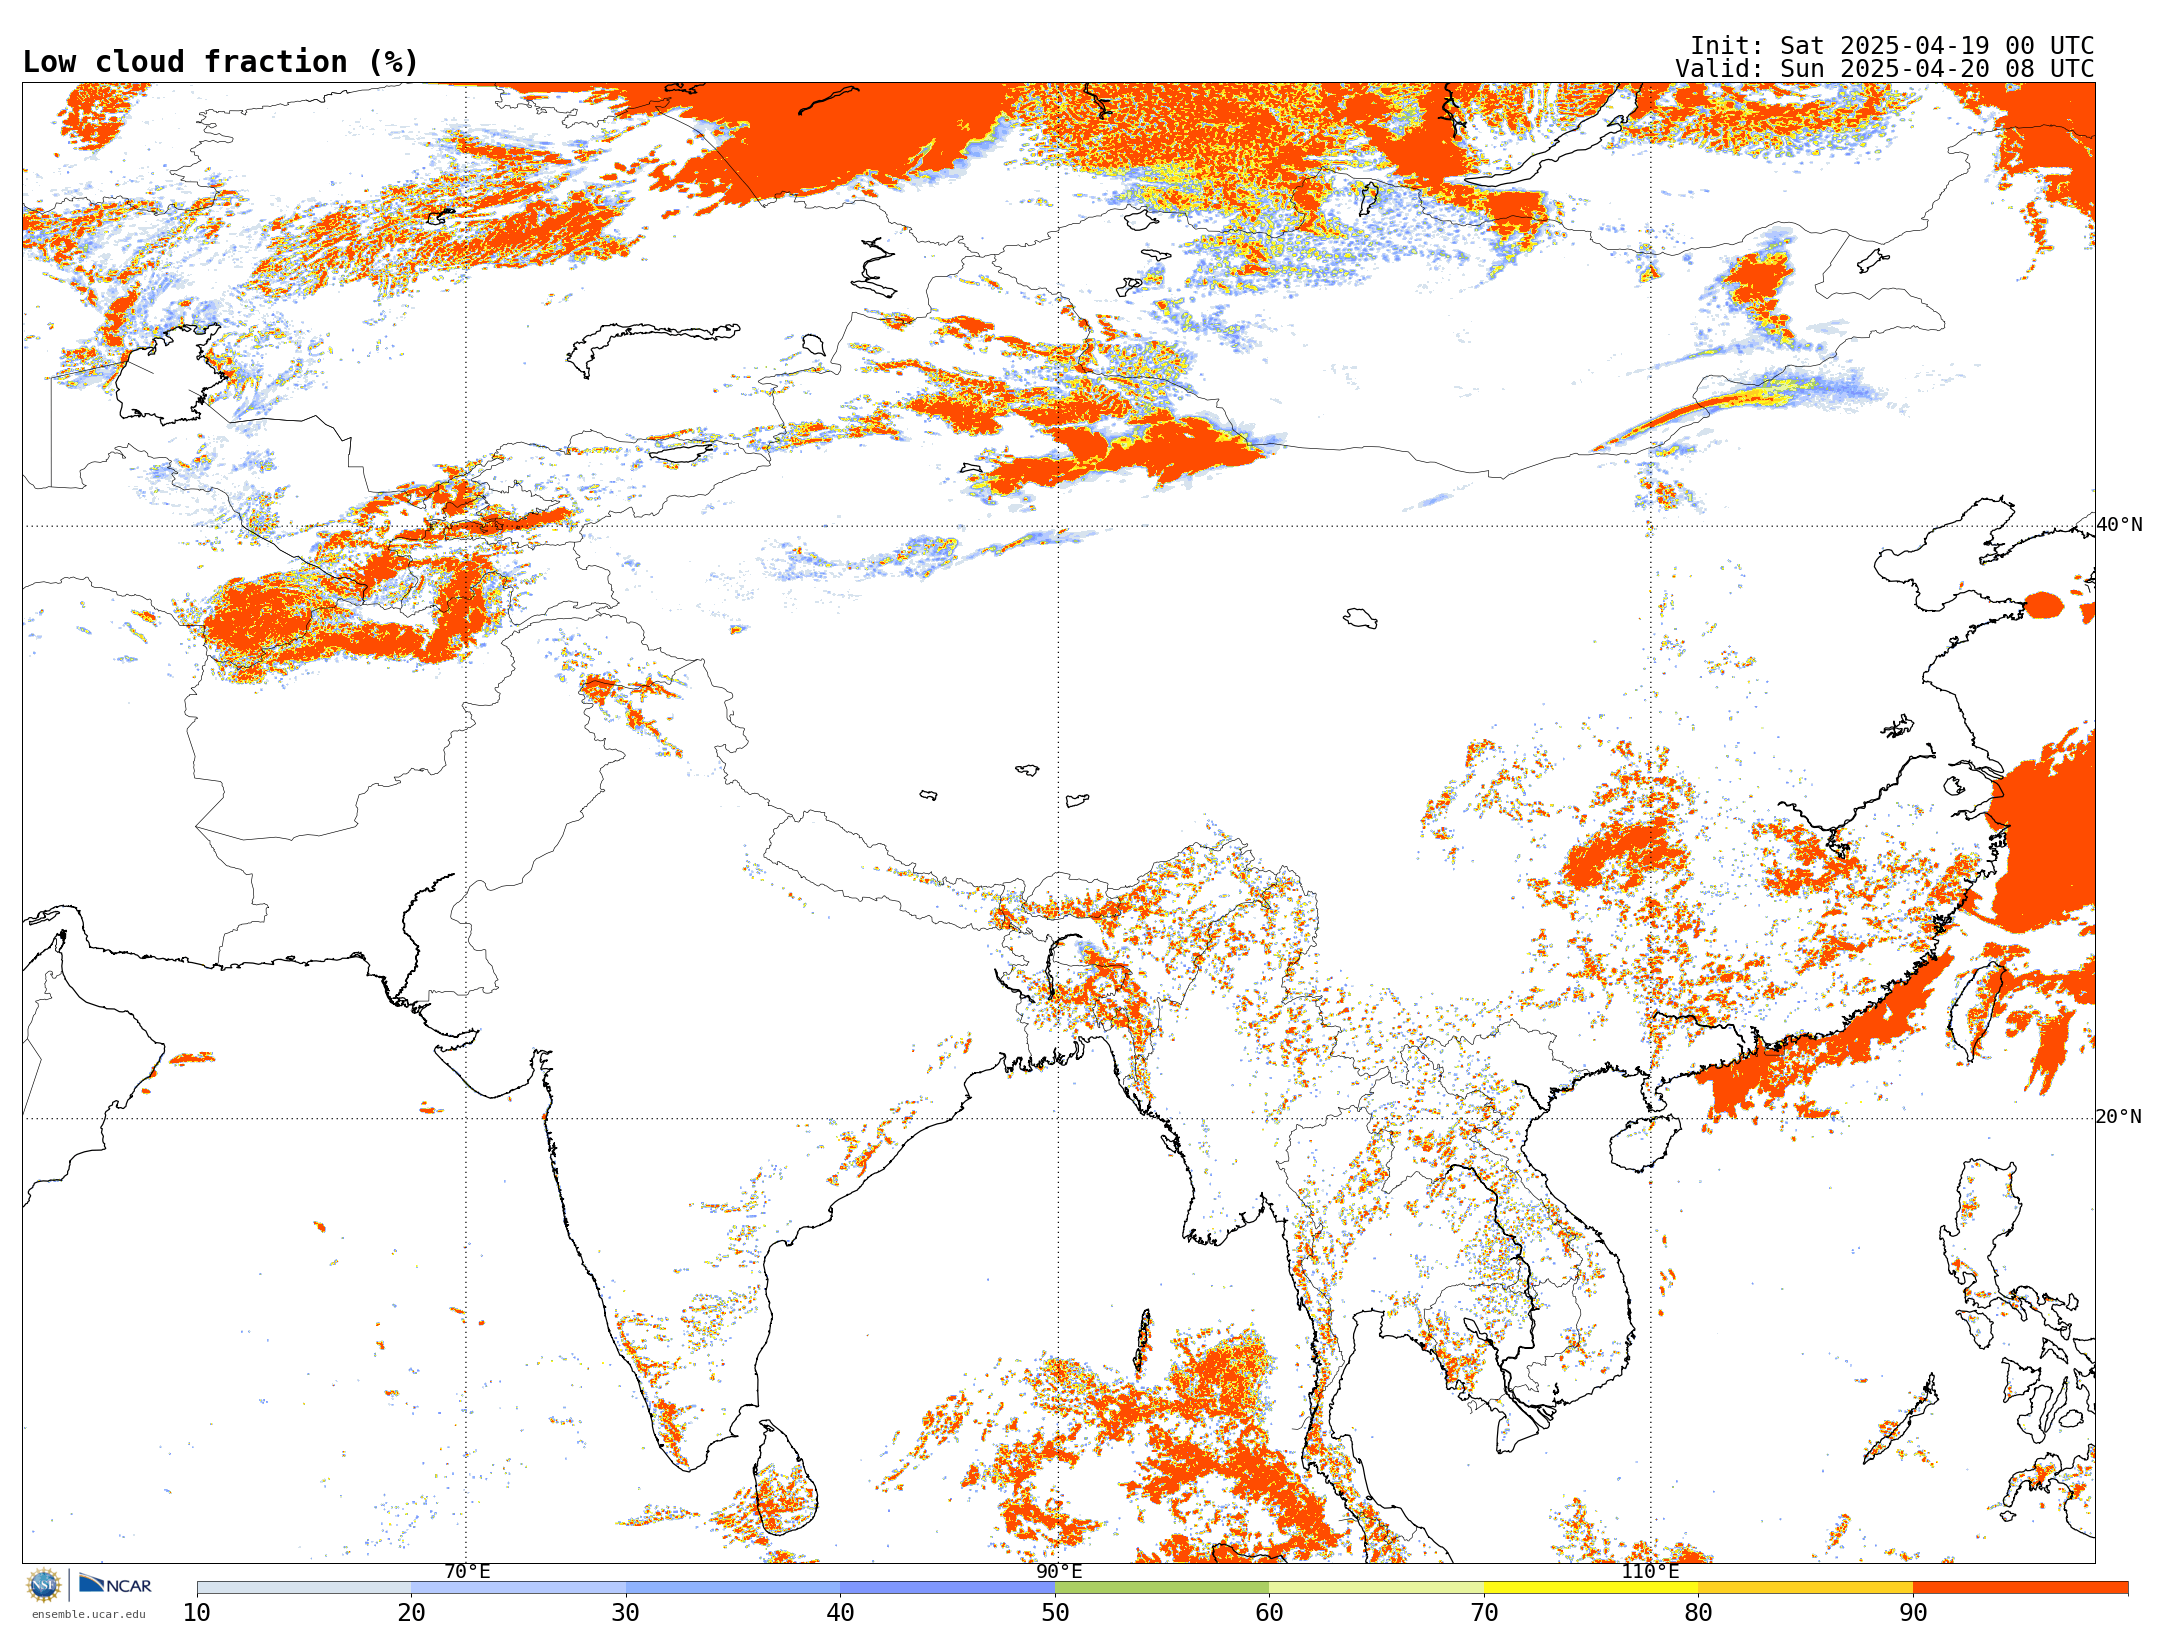Click the 'Low cloud fraction (%)' title
The image size is (2160, 1626).
point(220,62)
